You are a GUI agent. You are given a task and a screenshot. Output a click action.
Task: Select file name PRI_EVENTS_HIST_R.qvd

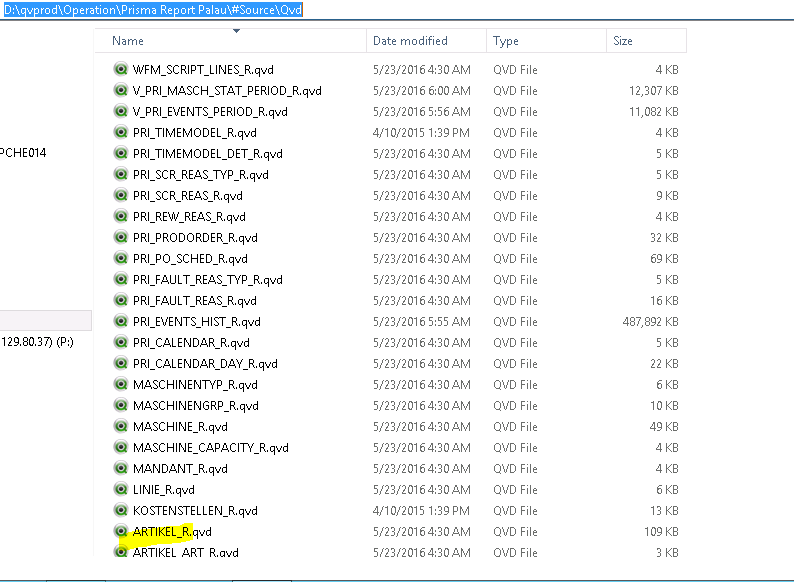196,322
